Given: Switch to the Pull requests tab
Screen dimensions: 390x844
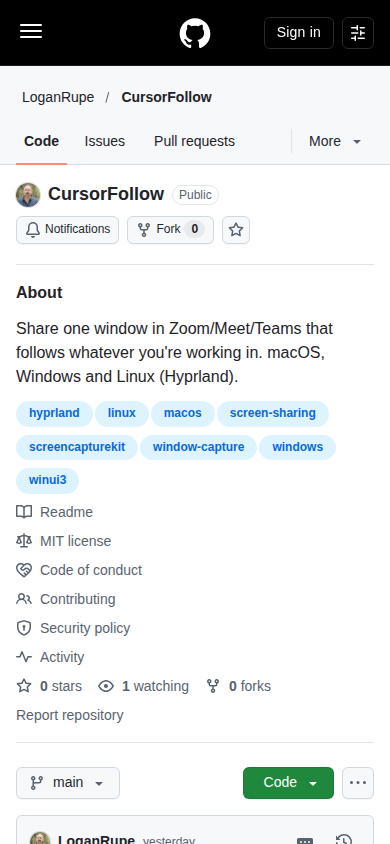Looking at the screenshot, I should click(194, 142).
